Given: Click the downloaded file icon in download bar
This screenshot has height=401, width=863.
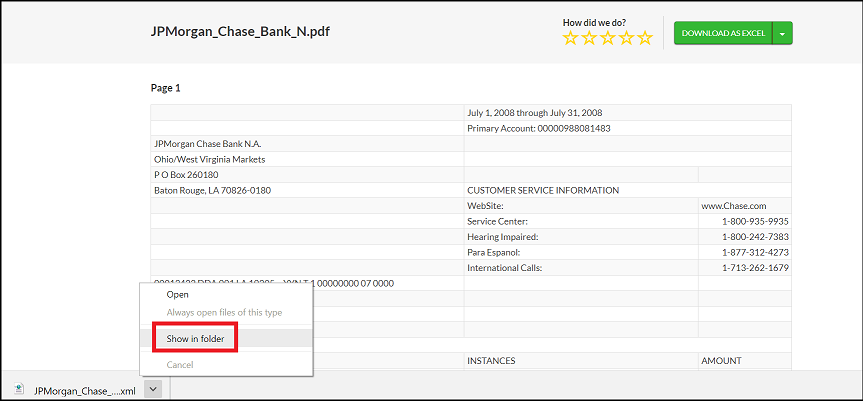Looking at the screenshot, I should point(21,391).
